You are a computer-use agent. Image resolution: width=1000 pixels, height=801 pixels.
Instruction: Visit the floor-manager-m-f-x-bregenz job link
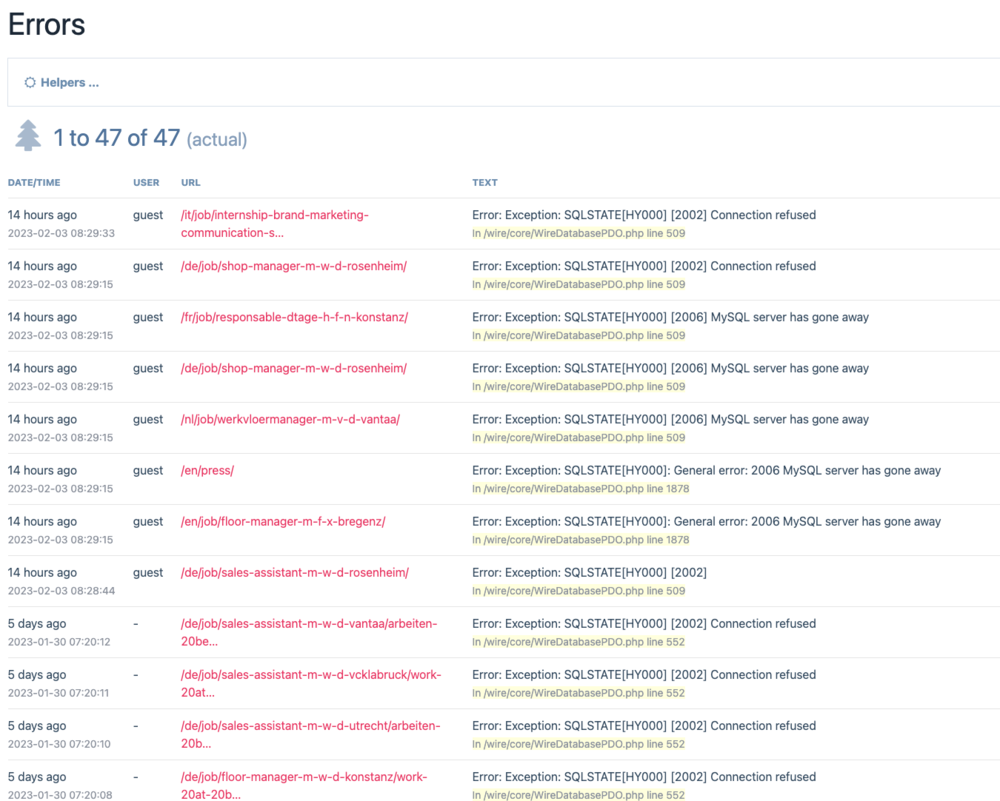tap(283, 521)
